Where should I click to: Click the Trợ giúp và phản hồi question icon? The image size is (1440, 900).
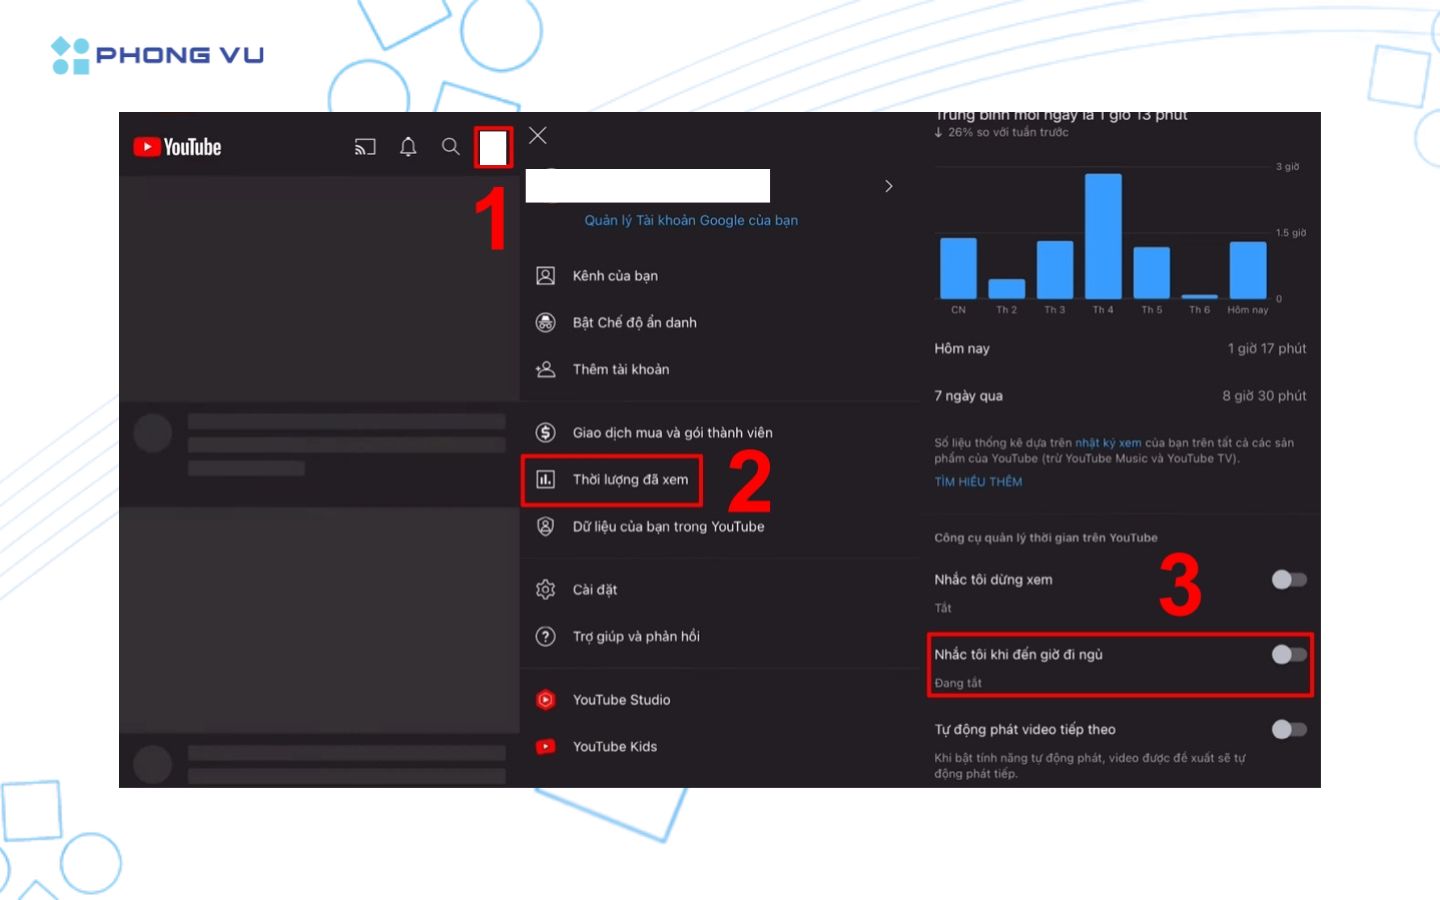click(x=545, y=637)
